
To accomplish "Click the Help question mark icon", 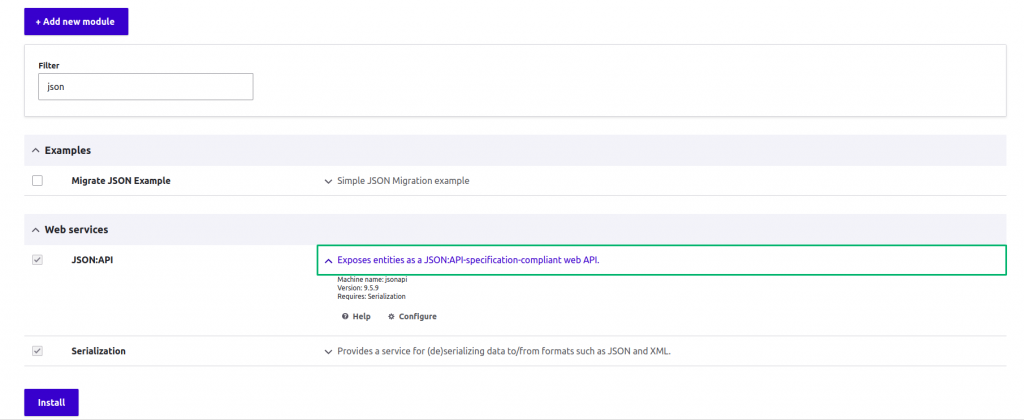I will [345, 316].
